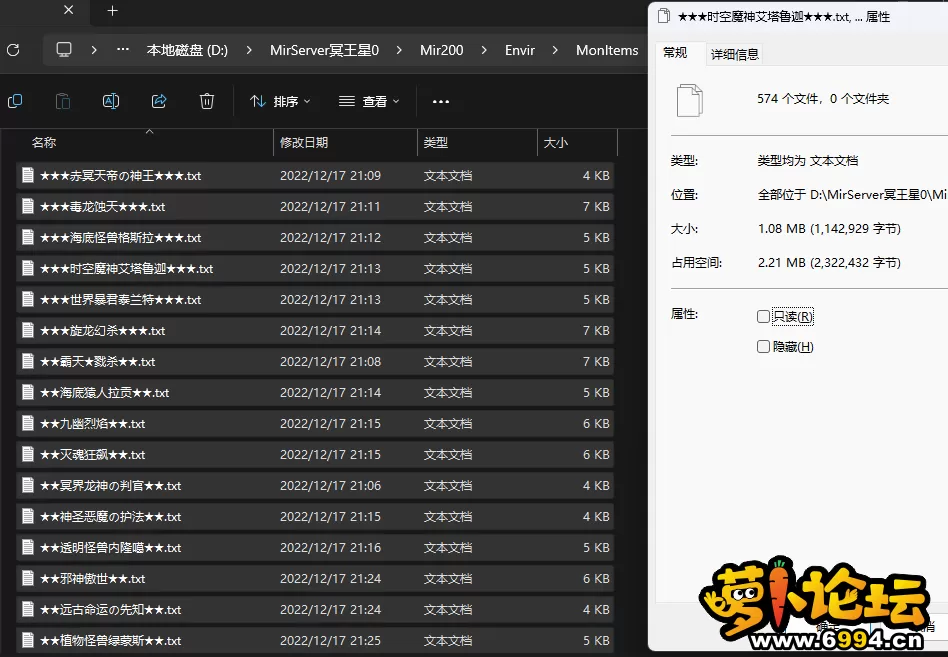Click file icon of ★★霸天★戮杀★★.txt
This screenshot has height=657, width=948.
pos(28,361)
